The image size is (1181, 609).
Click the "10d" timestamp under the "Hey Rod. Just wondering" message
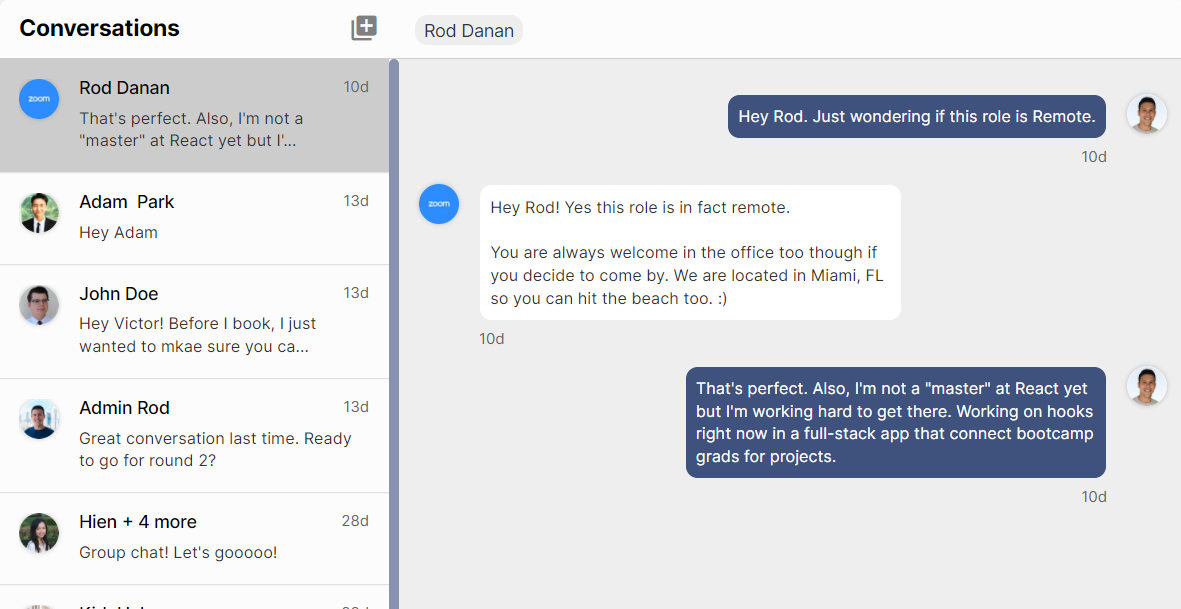[1094, 157]
